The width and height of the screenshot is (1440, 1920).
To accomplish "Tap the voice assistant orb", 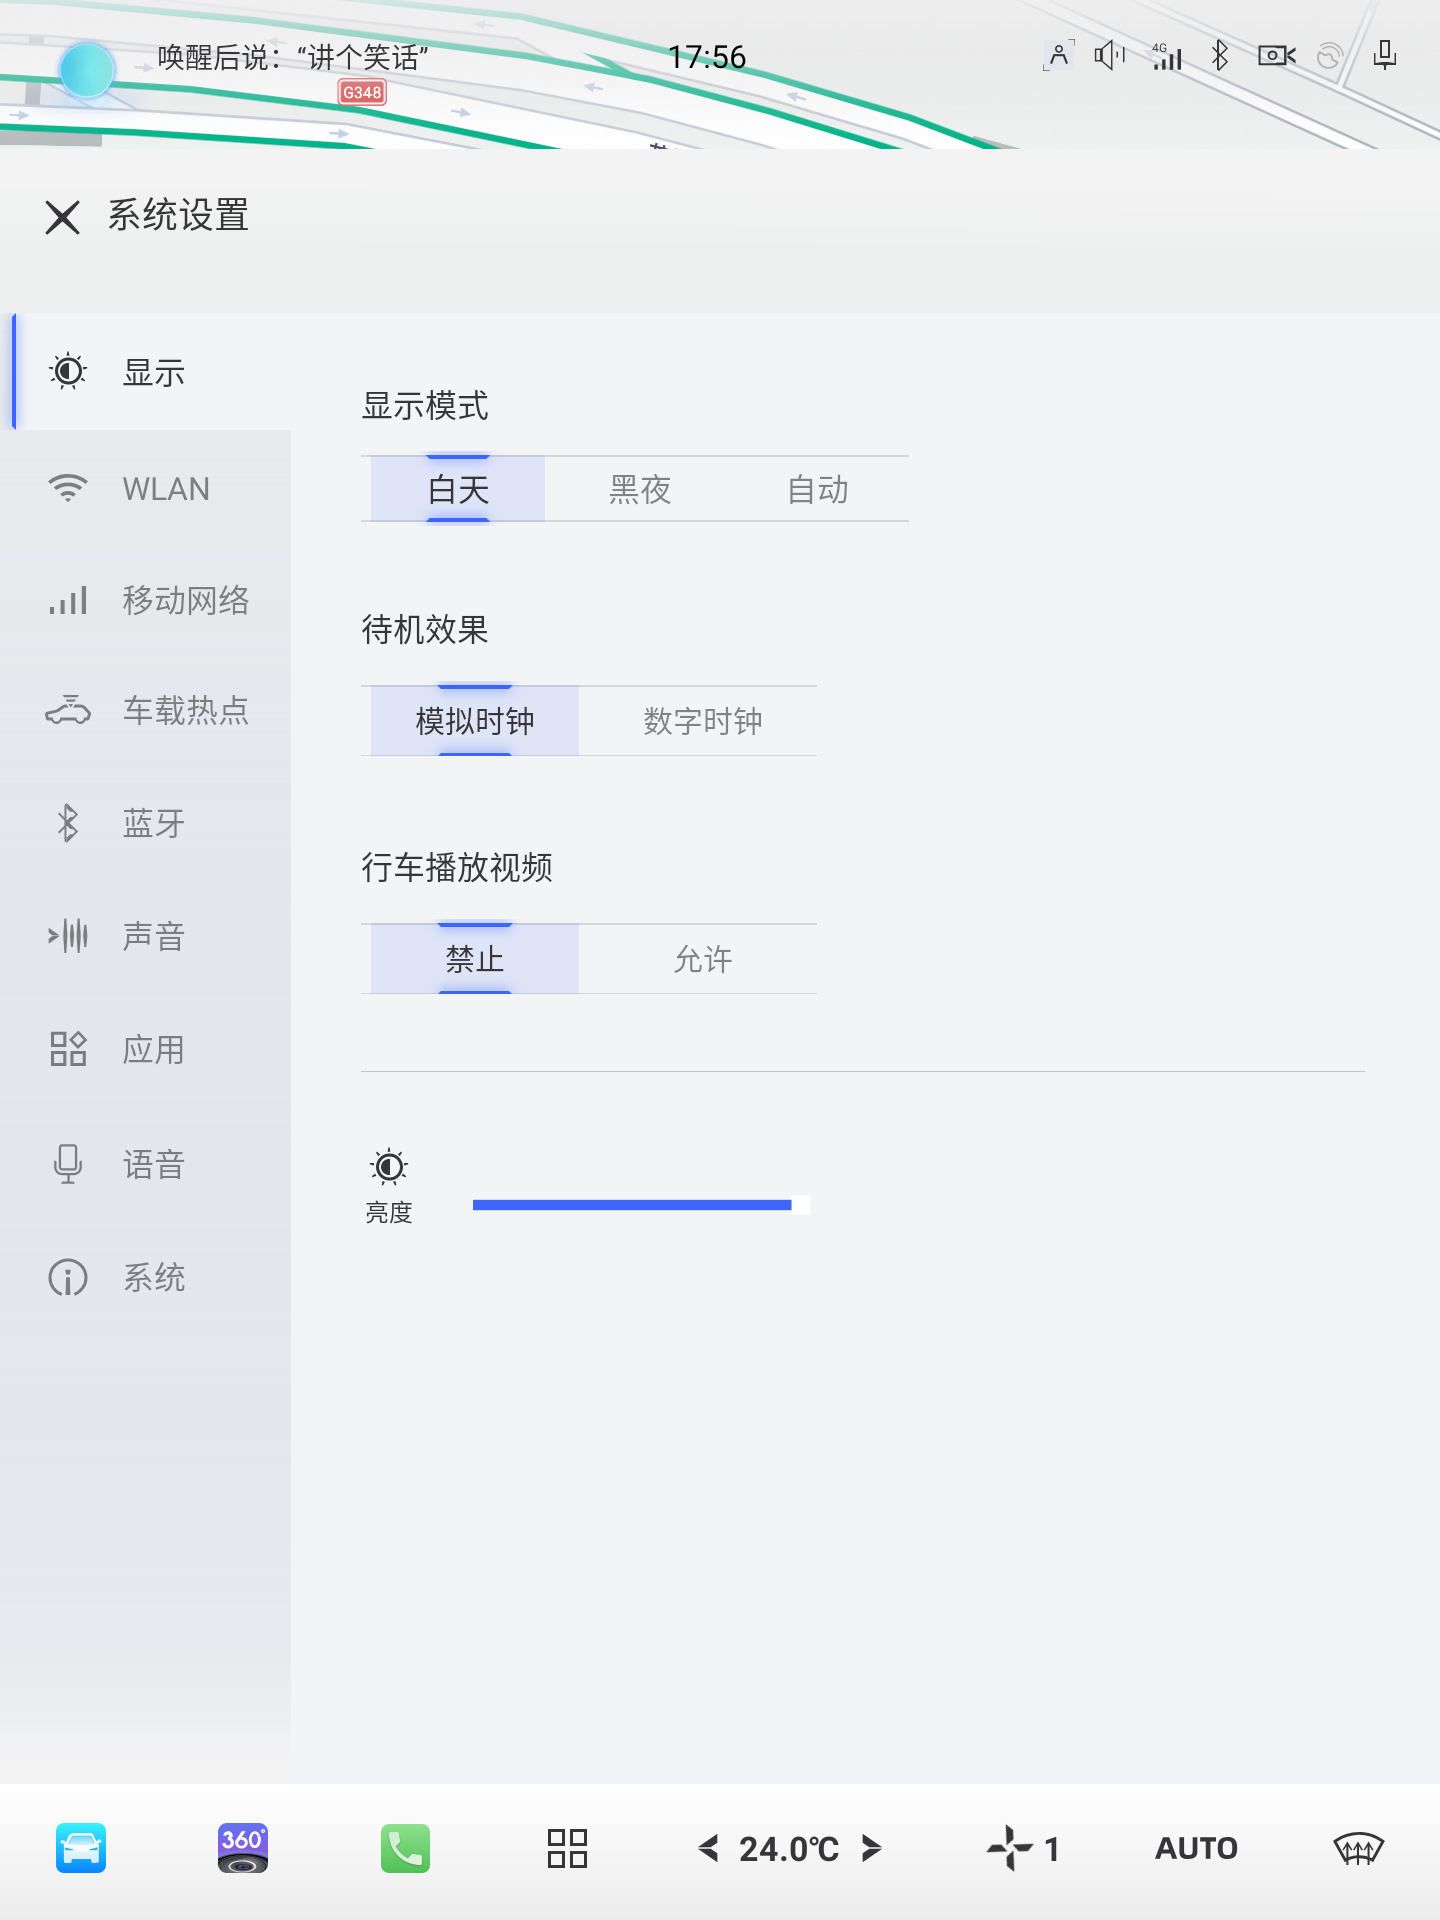I will click(x=87, y=70).
